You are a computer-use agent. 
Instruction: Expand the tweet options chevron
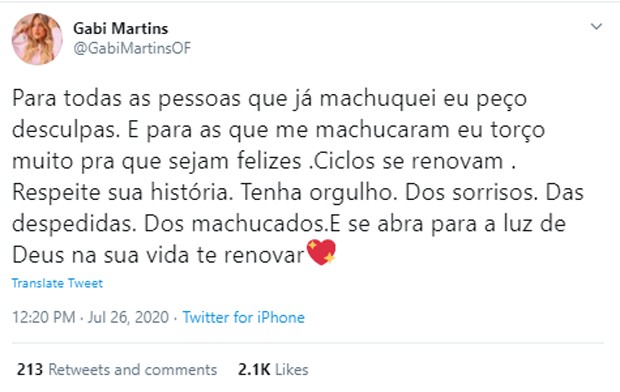coord(596,27)
